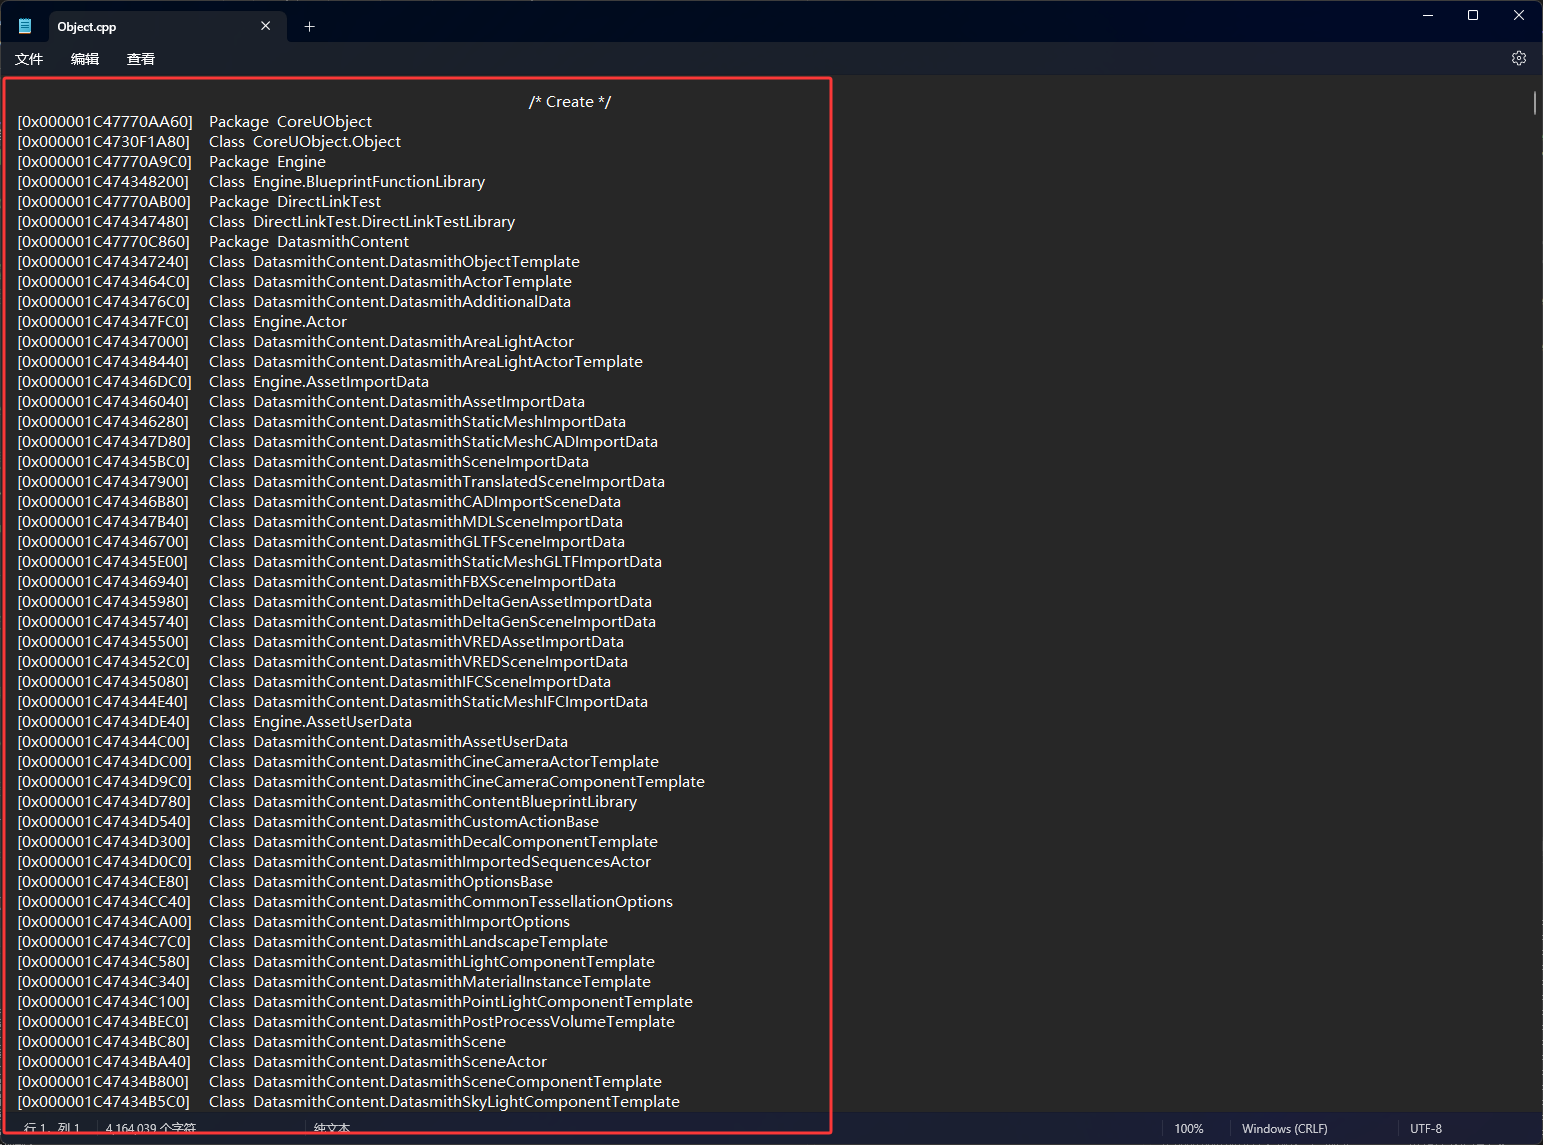Viewport: 1543px width, 1145px height.
Task: Click the DatasmithCineCameraActorTemplate line
Action: point(338,762)
